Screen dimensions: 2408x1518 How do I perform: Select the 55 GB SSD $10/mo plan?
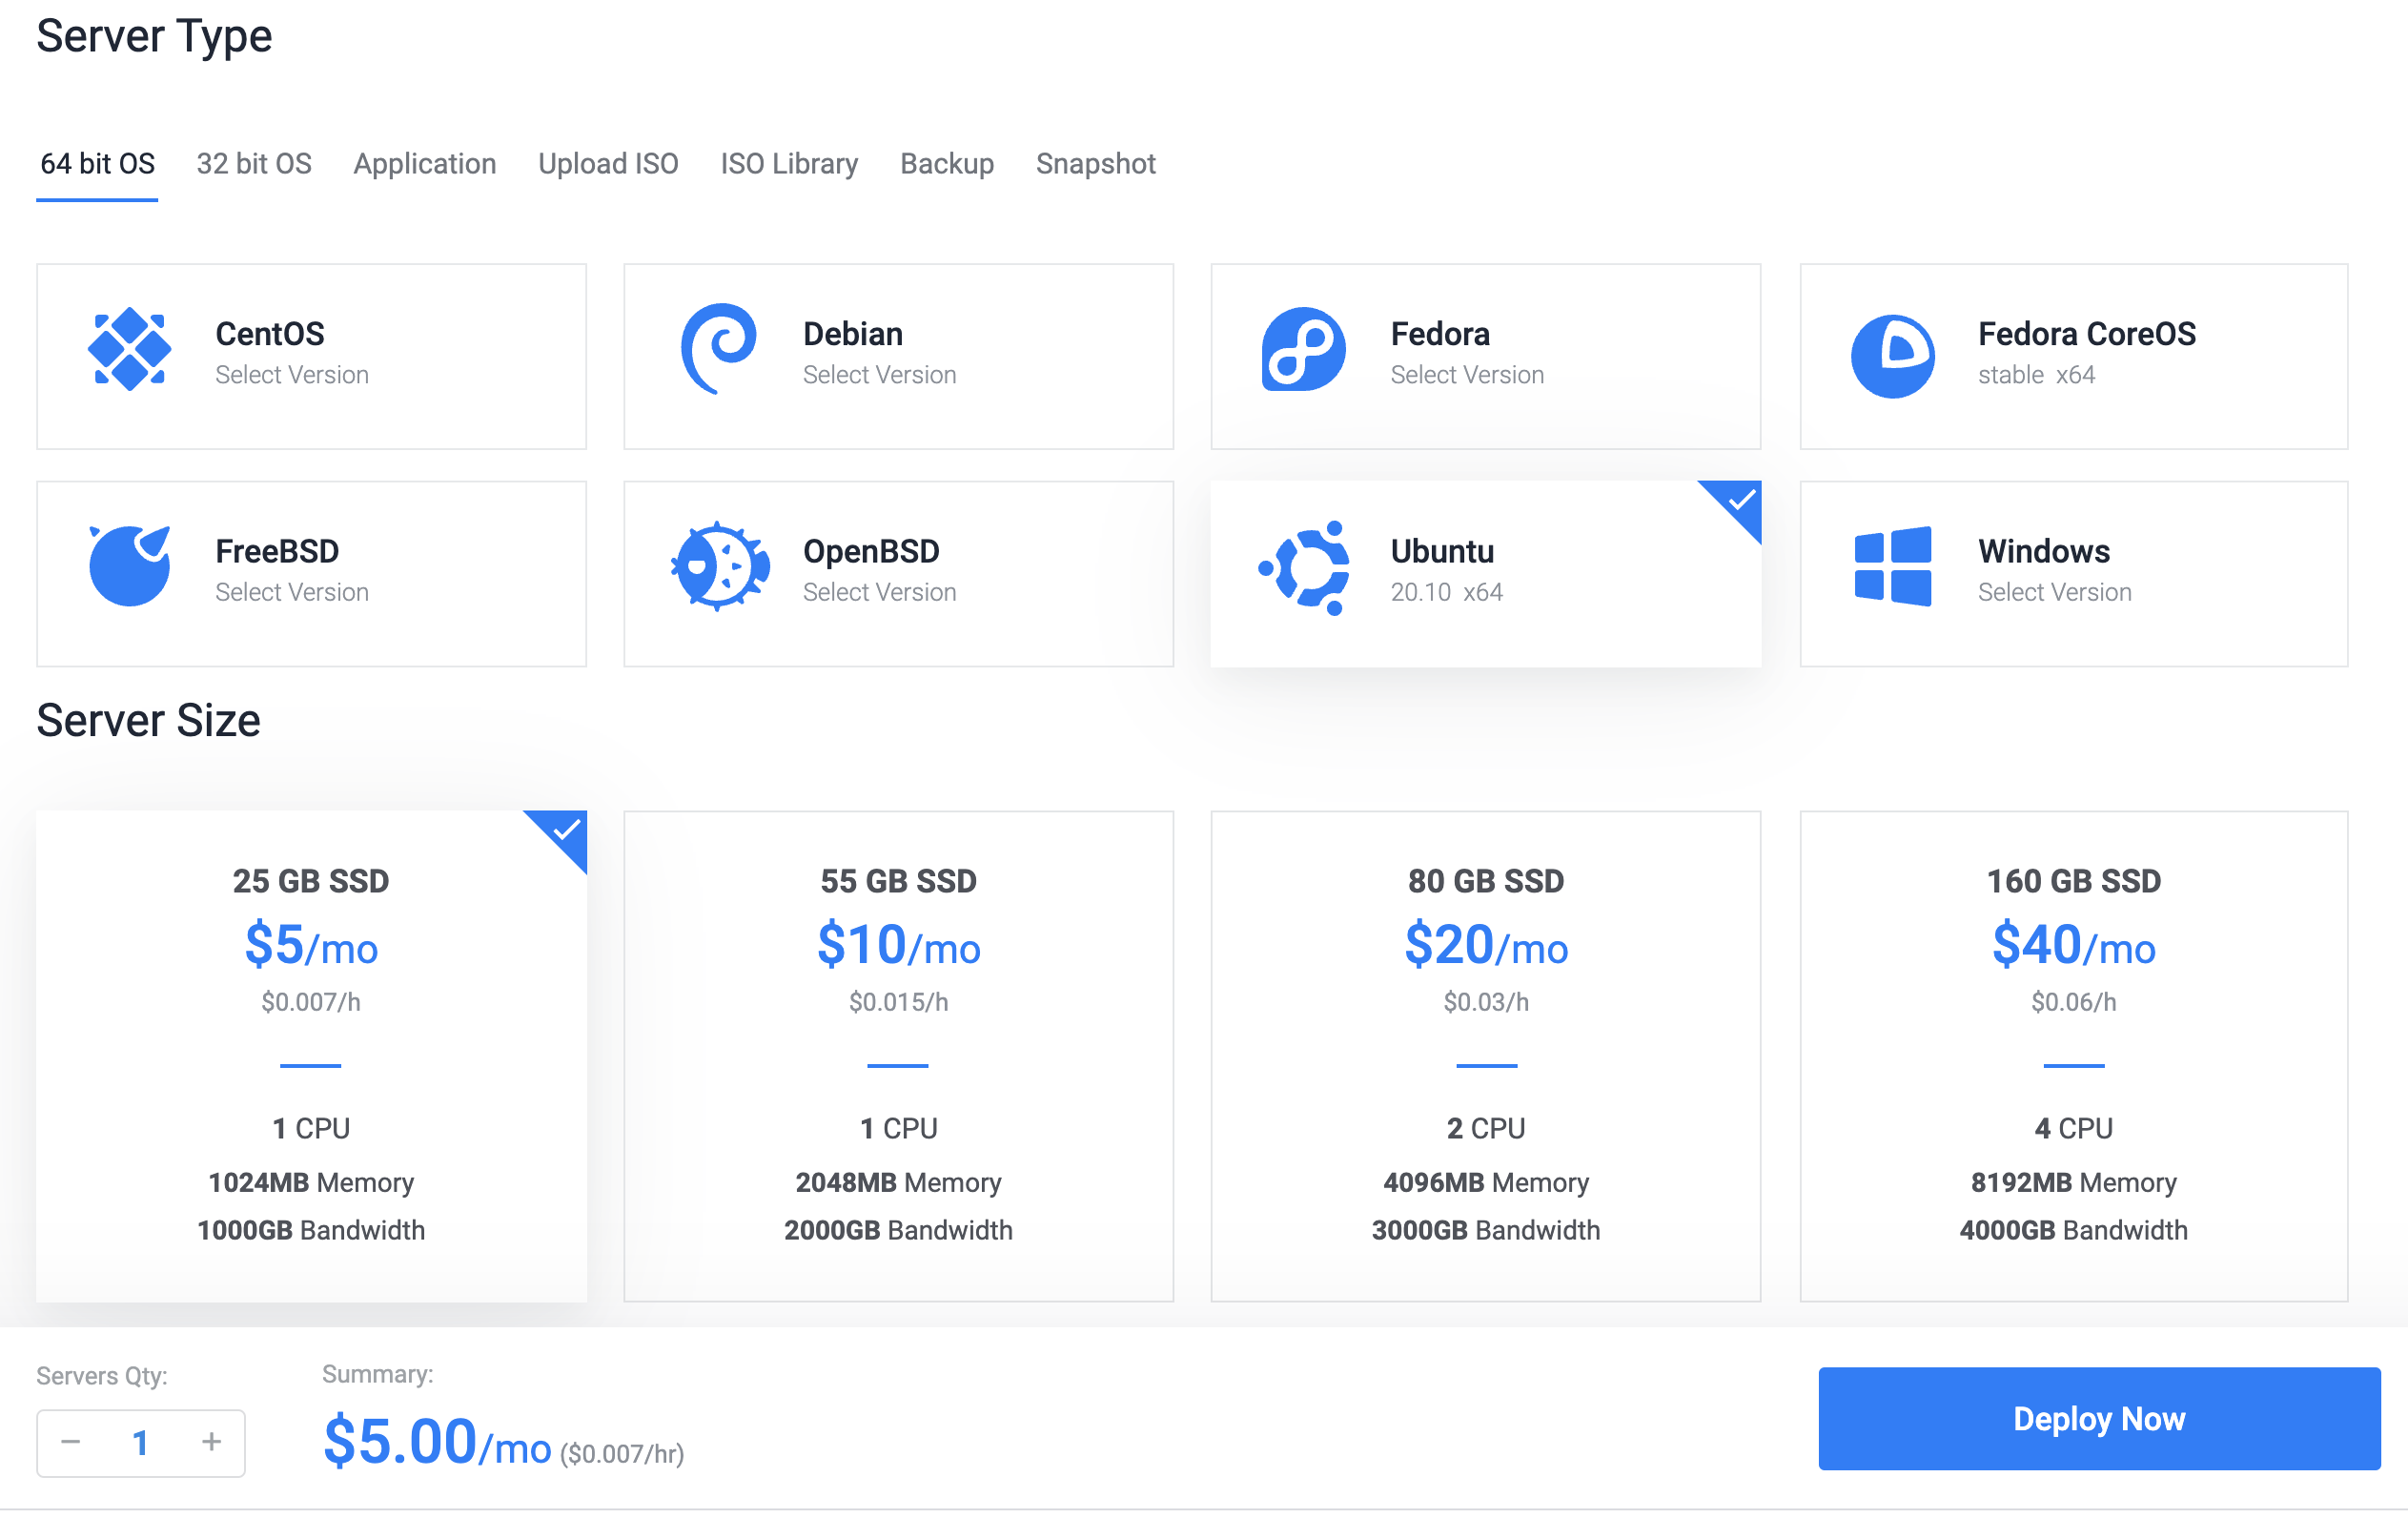pos(898,1056)
